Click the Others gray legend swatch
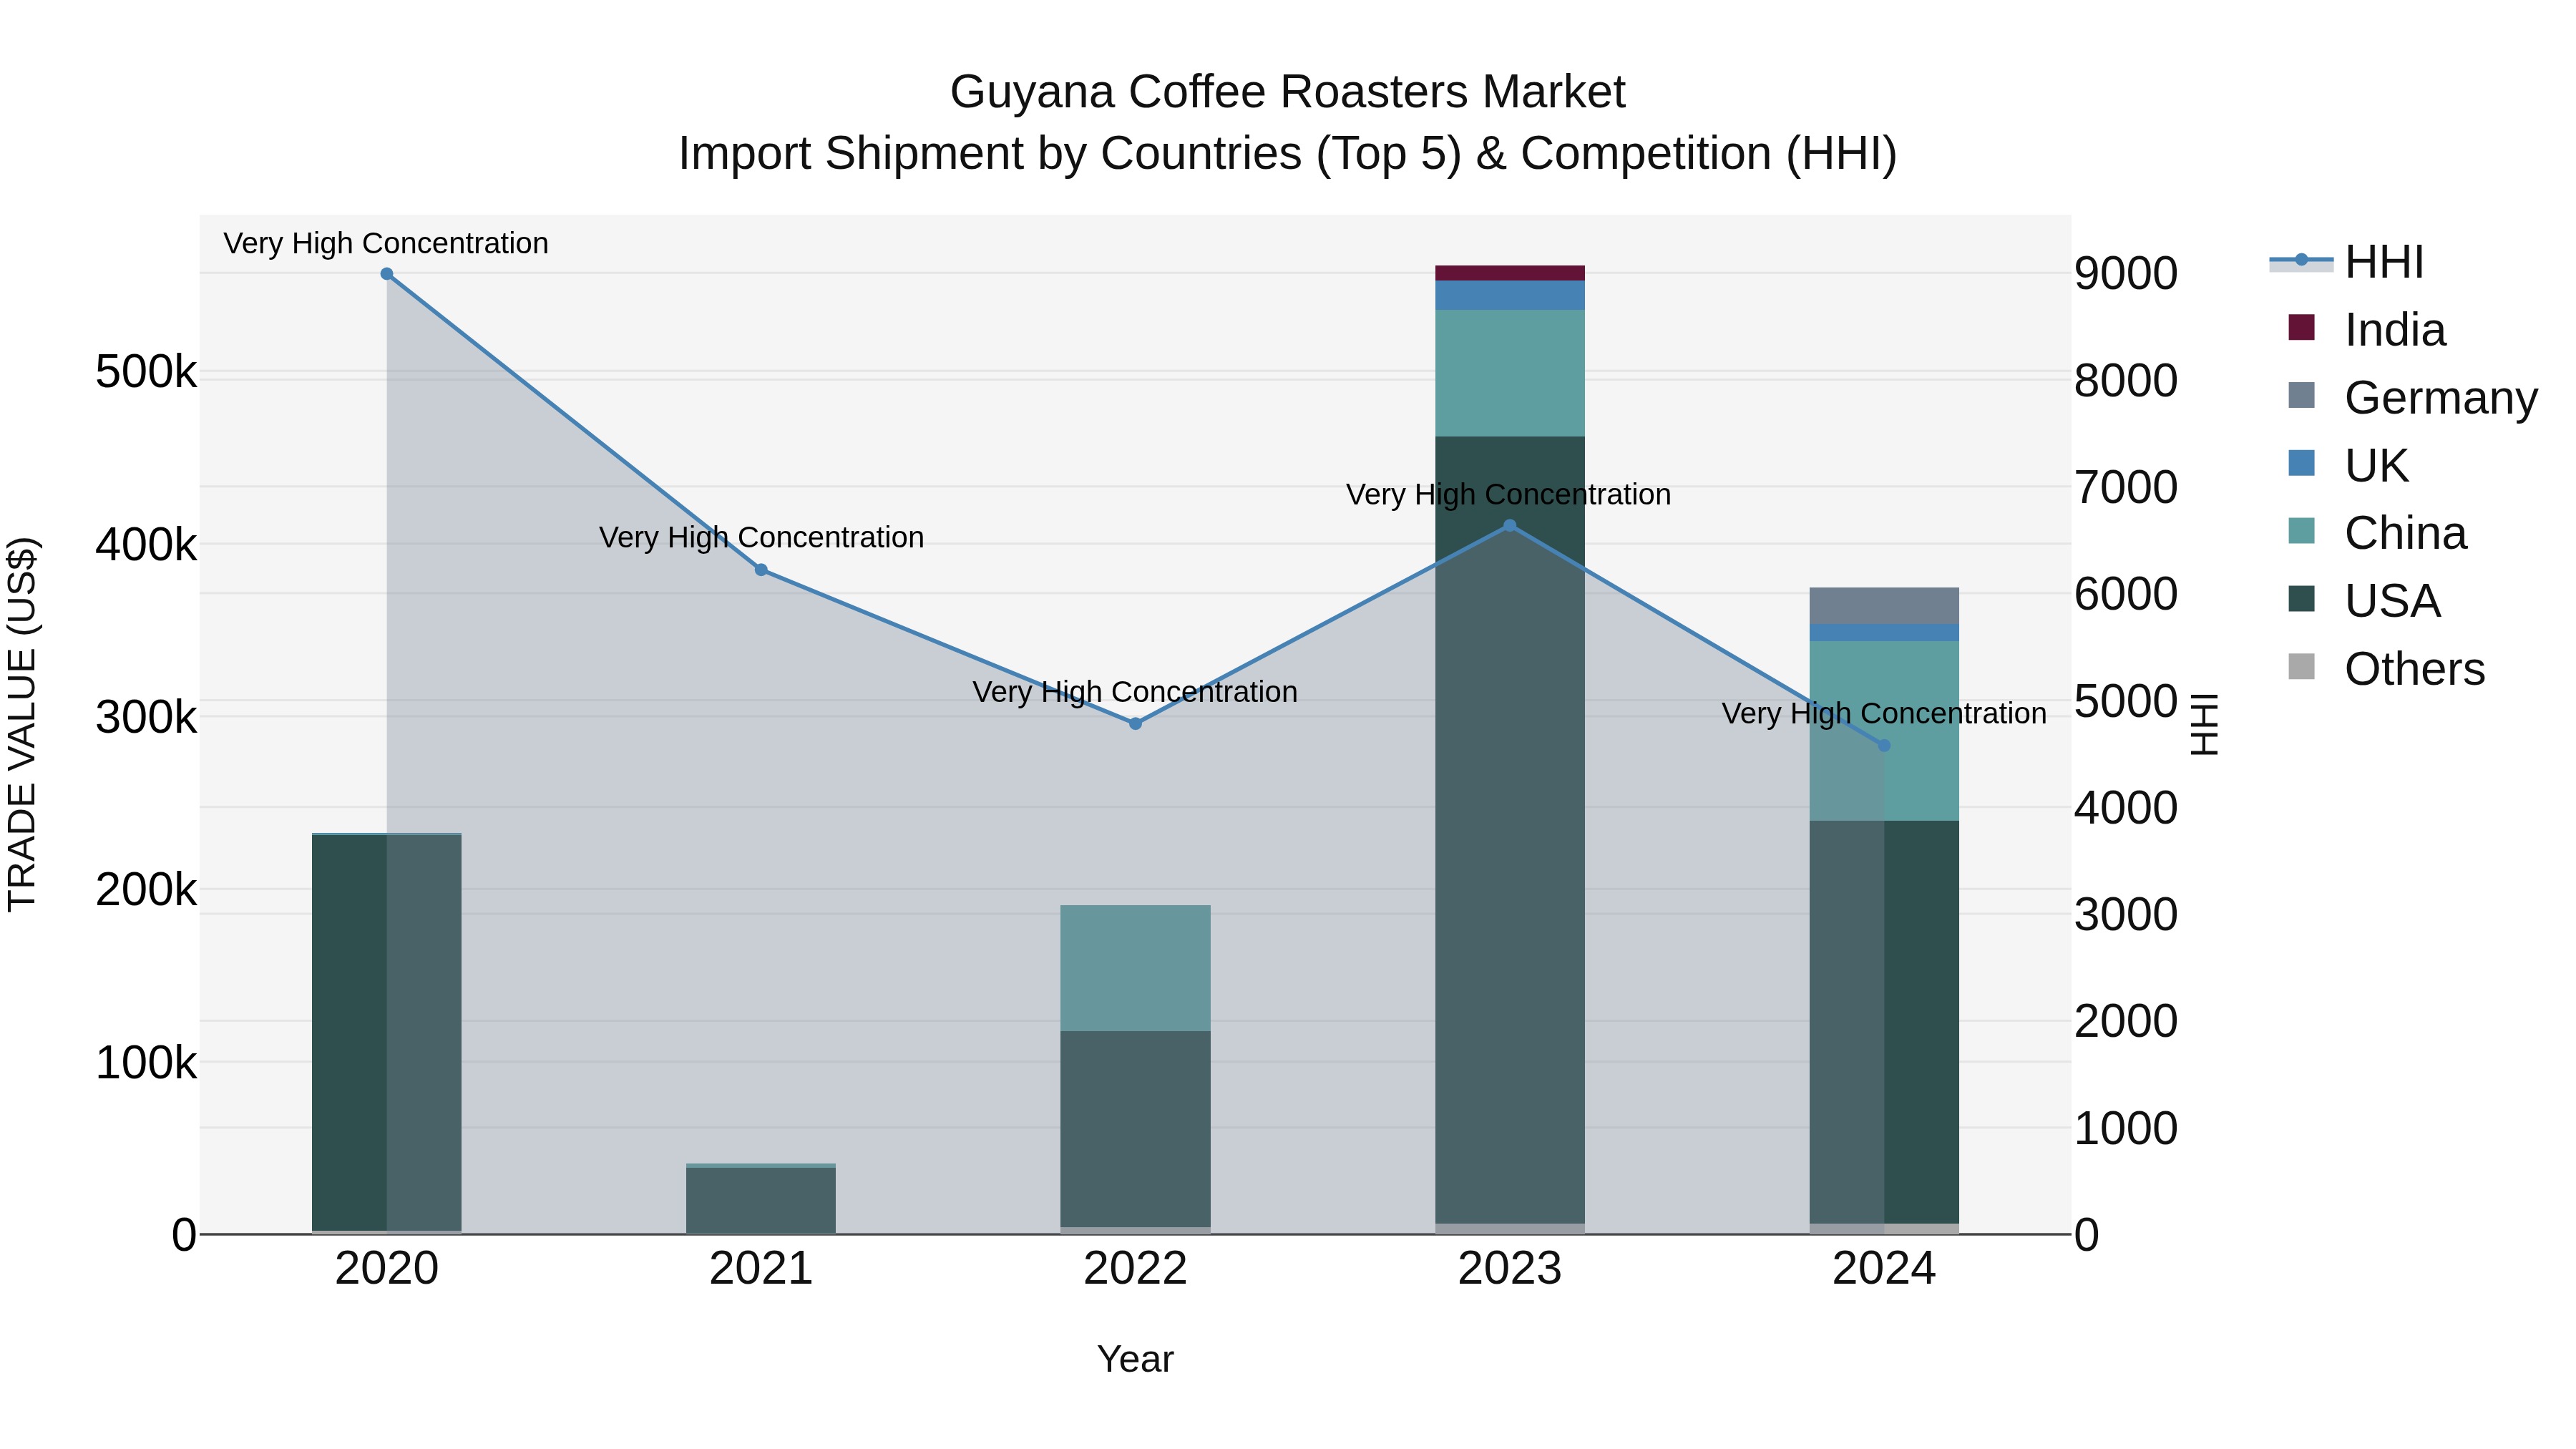The width and height of the screenshot is (2576, 1449). (x=2301, y=667)
